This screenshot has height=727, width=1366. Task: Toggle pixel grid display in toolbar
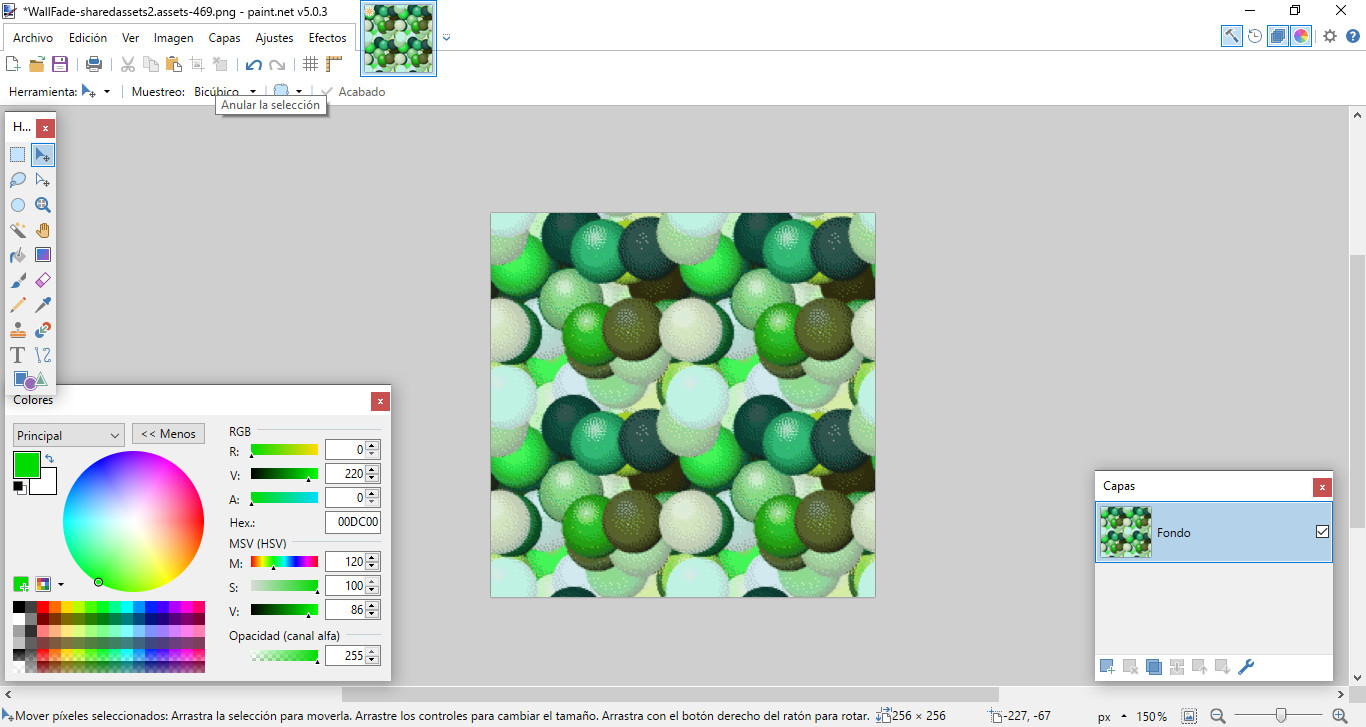pos(311,65)
